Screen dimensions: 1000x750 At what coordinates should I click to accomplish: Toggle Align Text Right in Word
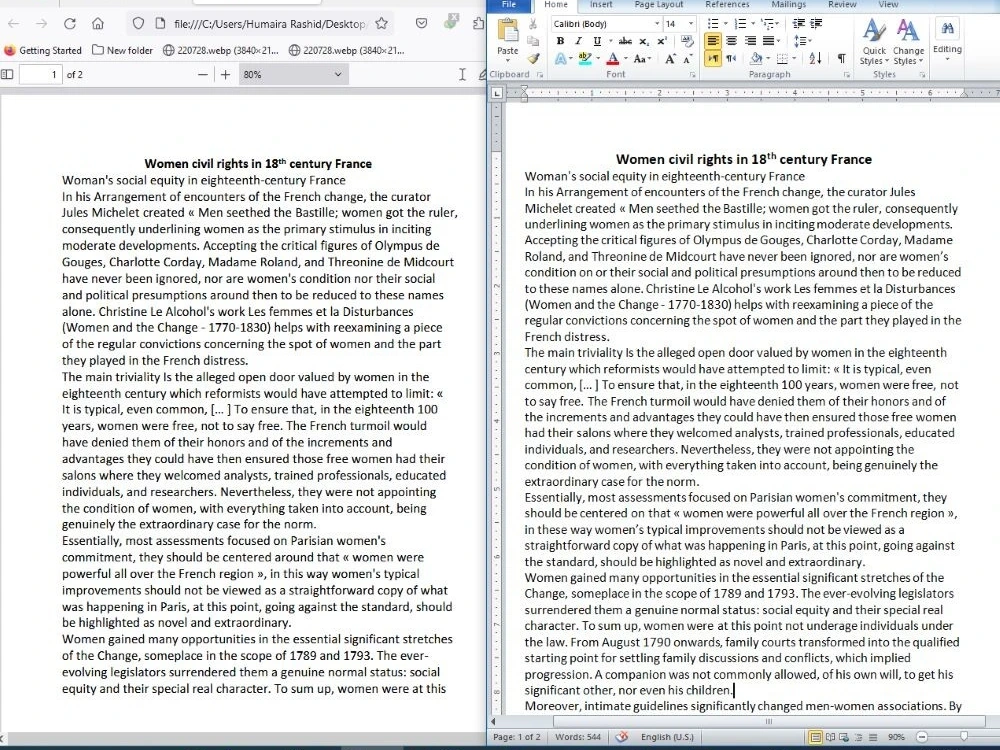click(x=749, y=41)
